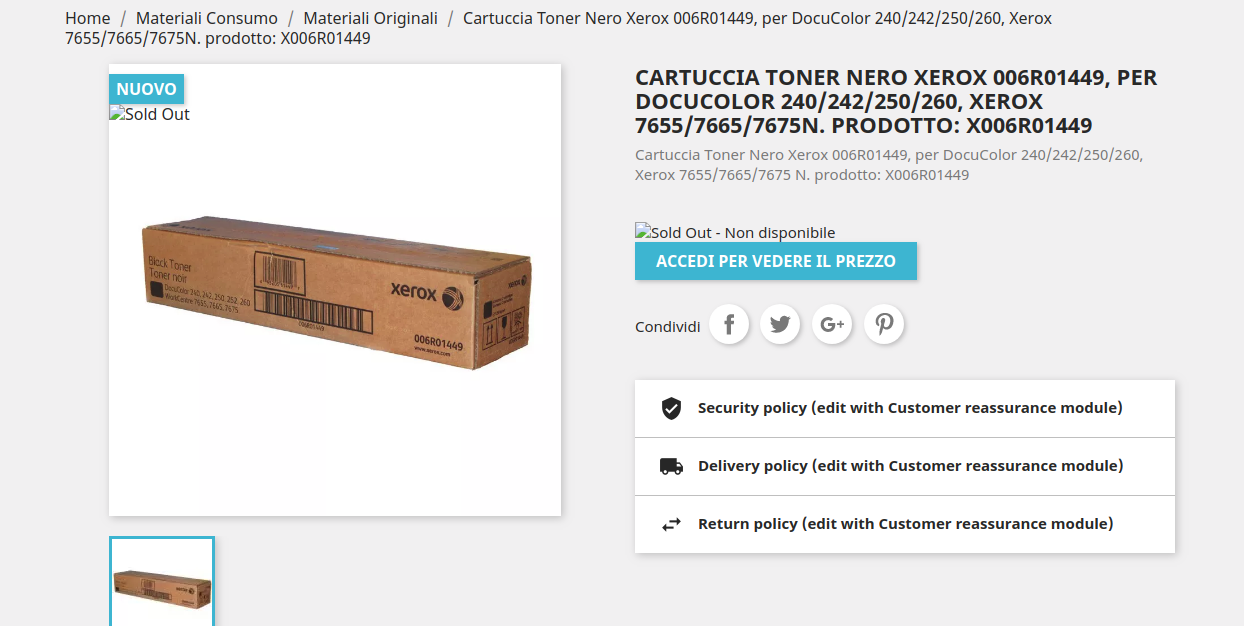The image size is (1244, 626).
Task: Open Materiali Consumo breadcrumb
Action: pyautogui.click(x=207, y=18)
